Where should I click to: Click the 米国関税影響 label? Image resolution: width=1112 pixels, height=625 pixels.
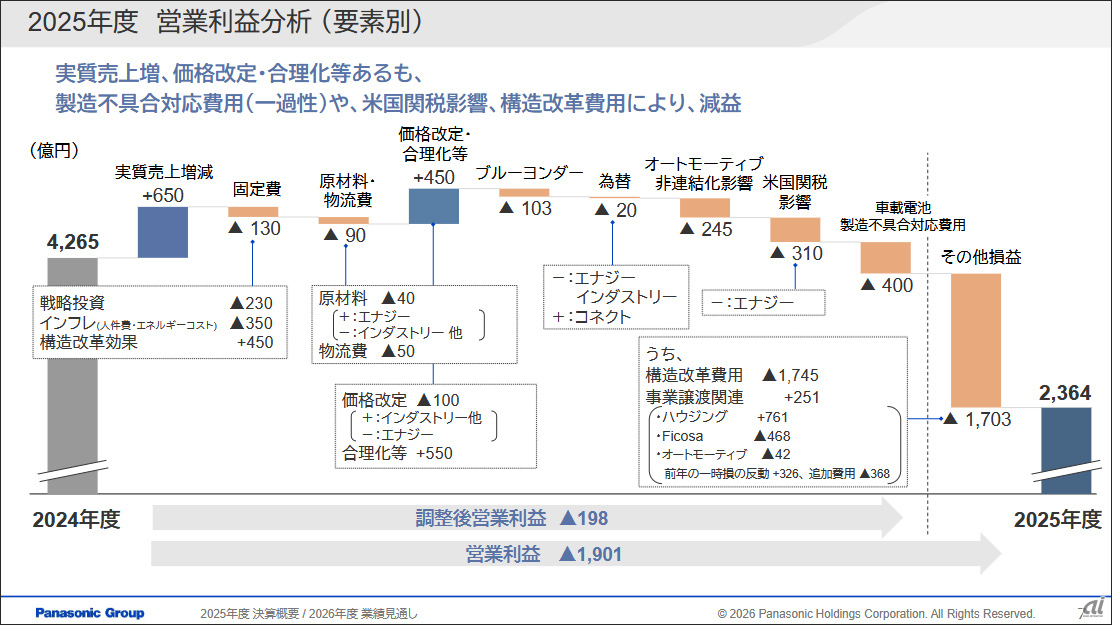point(794,192)
